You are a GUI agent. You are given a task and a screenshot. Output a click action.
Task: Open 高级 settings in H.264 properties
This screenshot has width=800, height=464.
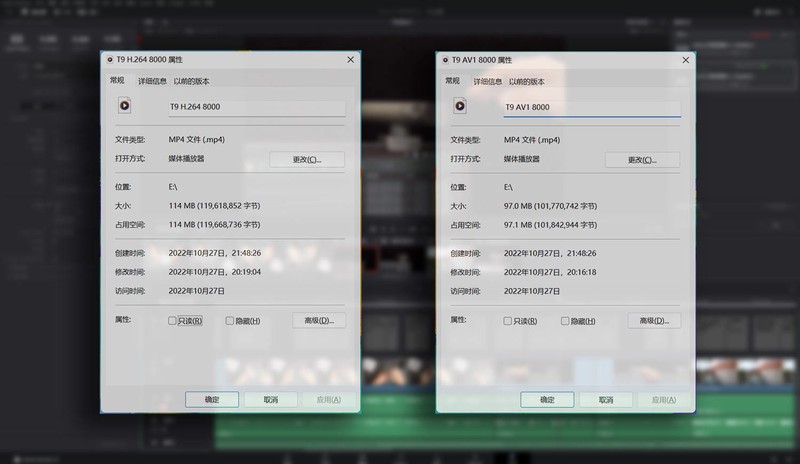coord(319,321)
